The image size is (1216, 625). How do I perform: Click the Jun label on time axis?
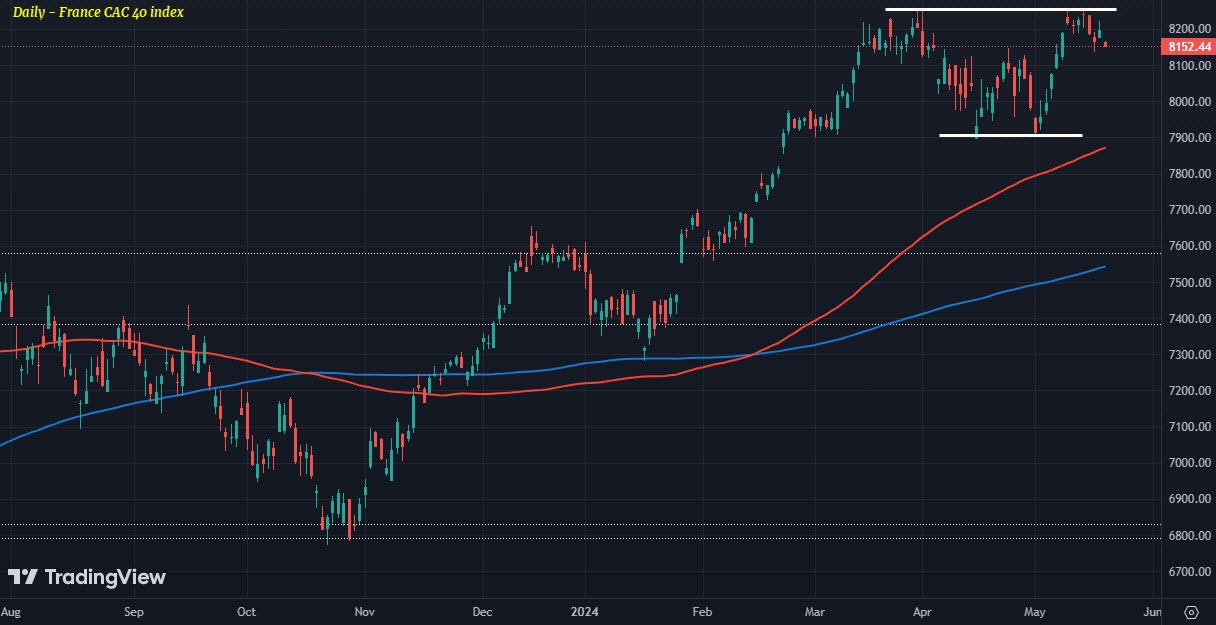pyautogui.click(x=1151, y=610)
